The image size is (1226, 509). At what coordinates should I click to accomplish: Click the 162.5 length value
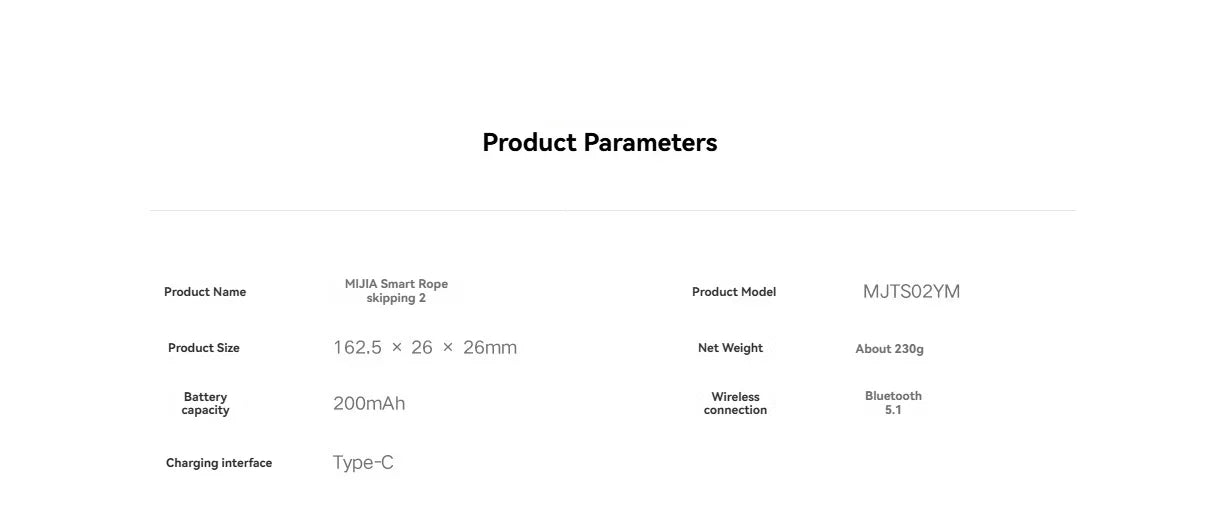click(357, 348)
